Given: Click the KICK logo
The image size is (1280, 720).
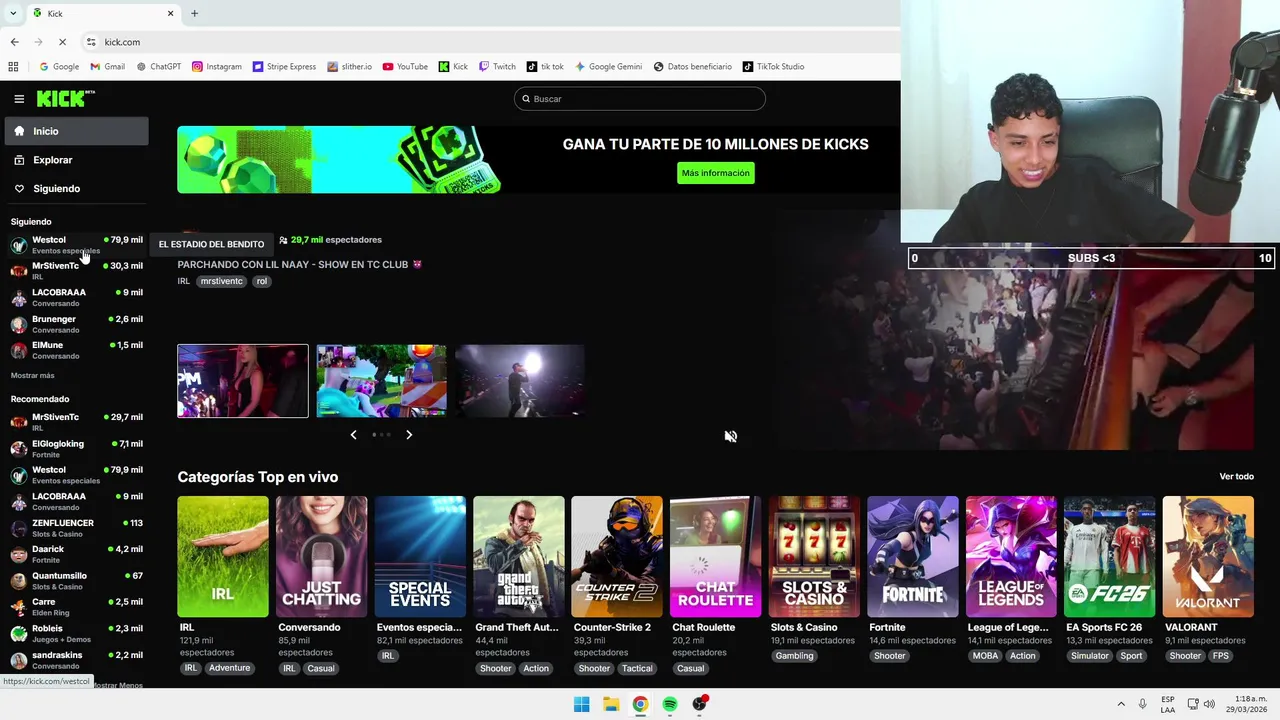Looking at the screenshot, I should 66,98.
